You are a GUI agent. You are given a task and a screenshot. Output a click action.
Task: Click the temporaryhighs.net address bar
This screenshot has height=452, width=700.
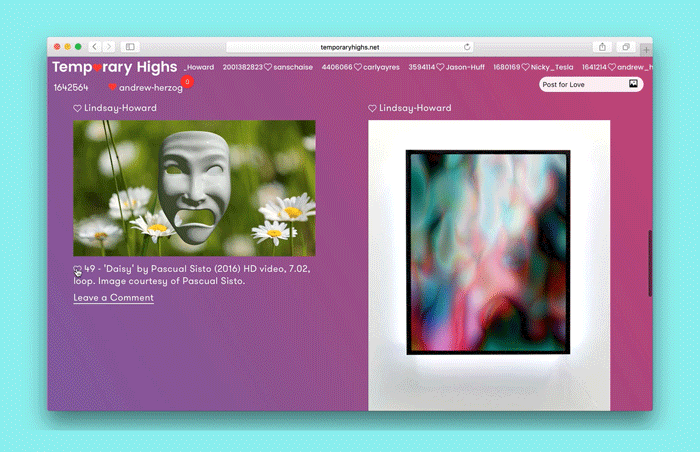click(x=350, y=47)
